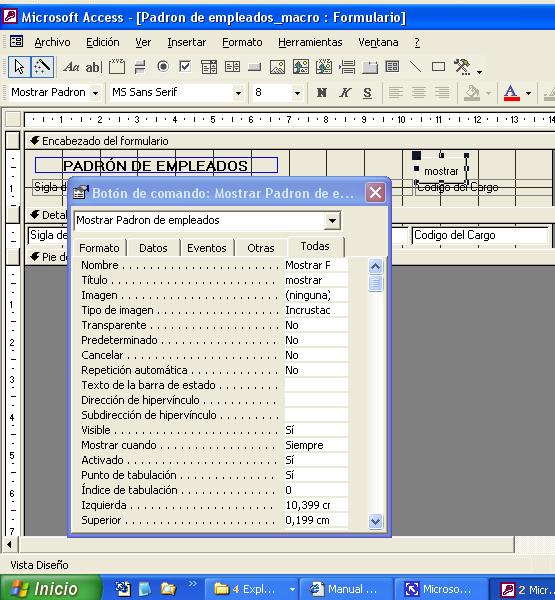The height and width of the screenshot is (600, 555).
Task: Select the Unbound Object Frame tool
Action: point(301,67)
